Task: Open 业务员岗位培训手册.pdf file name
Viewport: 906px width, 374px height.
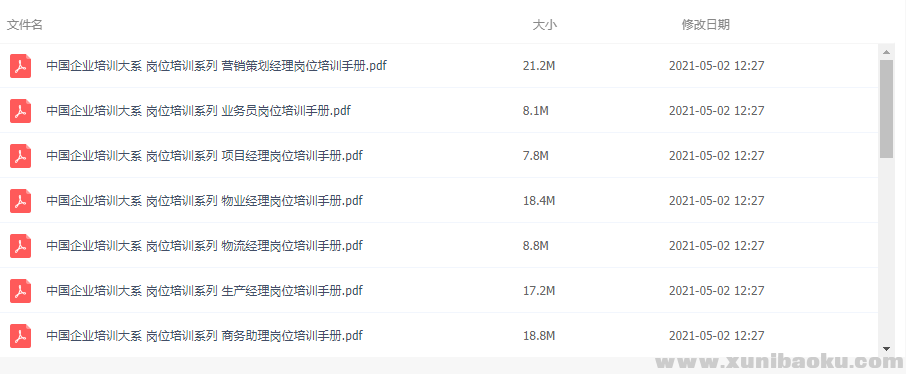Action: coord(198,111)
